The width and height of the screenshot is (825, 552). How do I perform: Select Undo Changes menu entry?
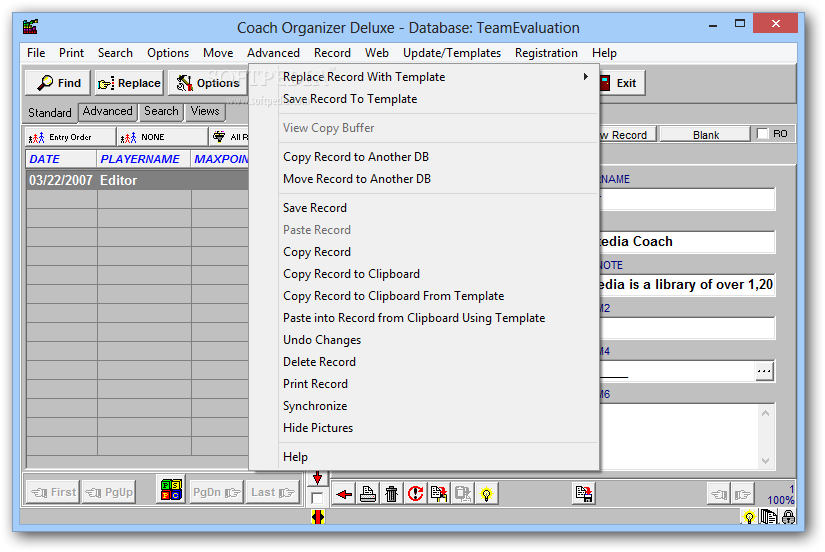[x=322, y=340]
